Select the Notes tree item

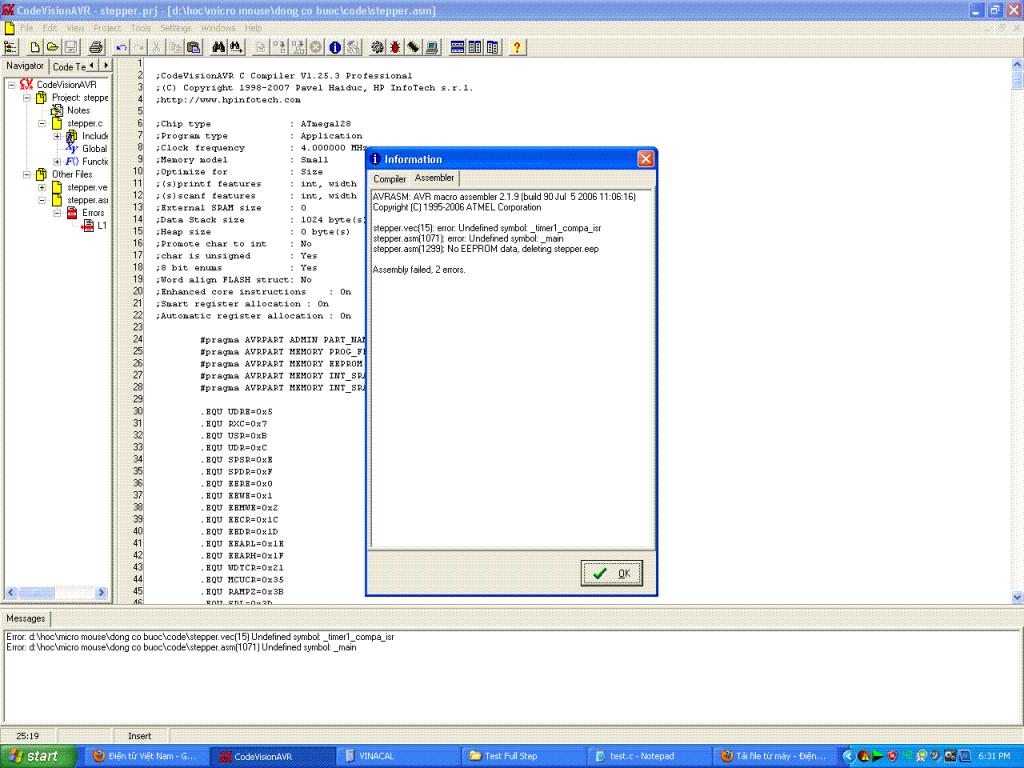78,110
